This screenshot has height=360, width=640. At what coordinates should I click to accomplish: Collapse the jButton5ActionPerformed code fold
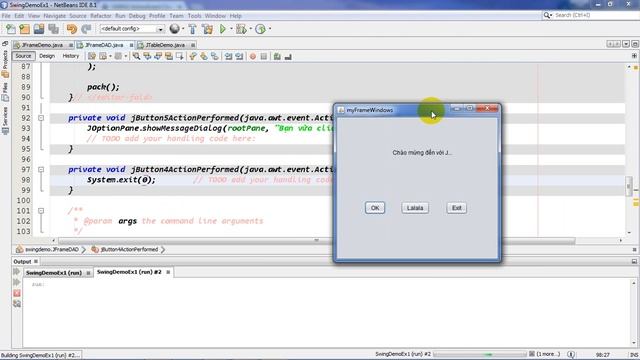click(41, 118)
